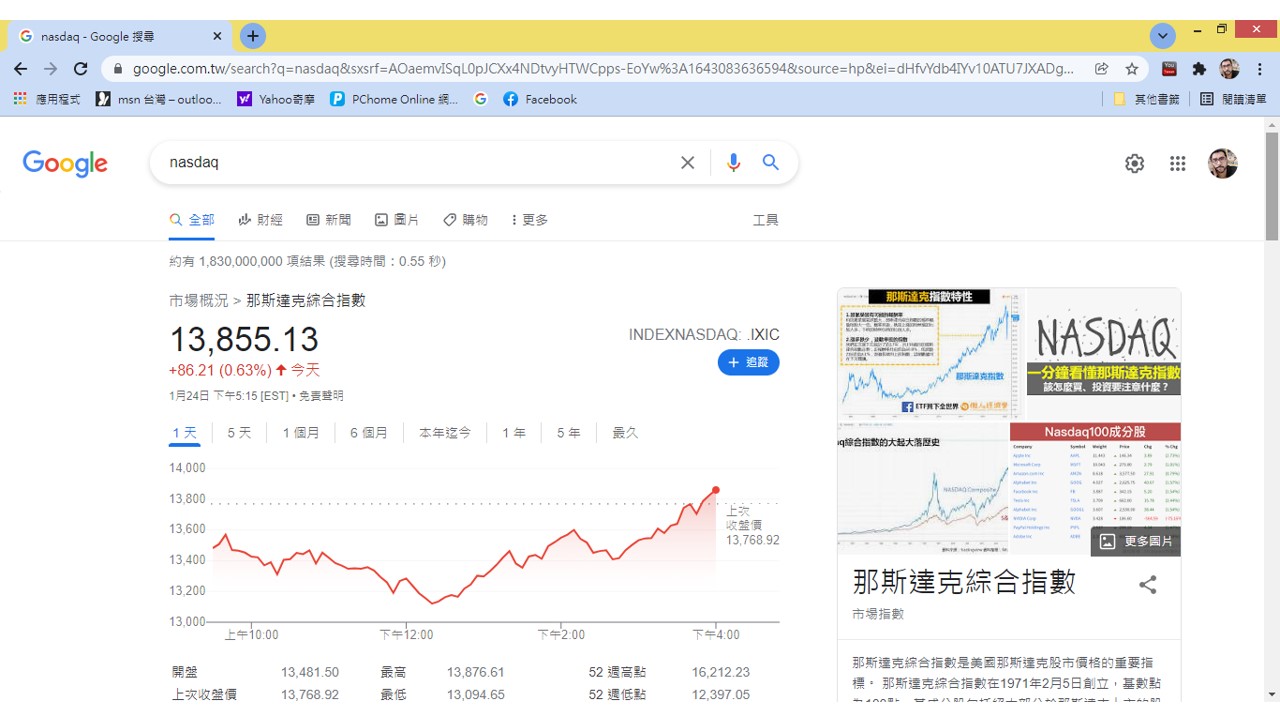Click the 開盤 value 13,481.50
The width and height of the screenshot is (1280, 720).
pyautogui.click(x=310, y=672)
